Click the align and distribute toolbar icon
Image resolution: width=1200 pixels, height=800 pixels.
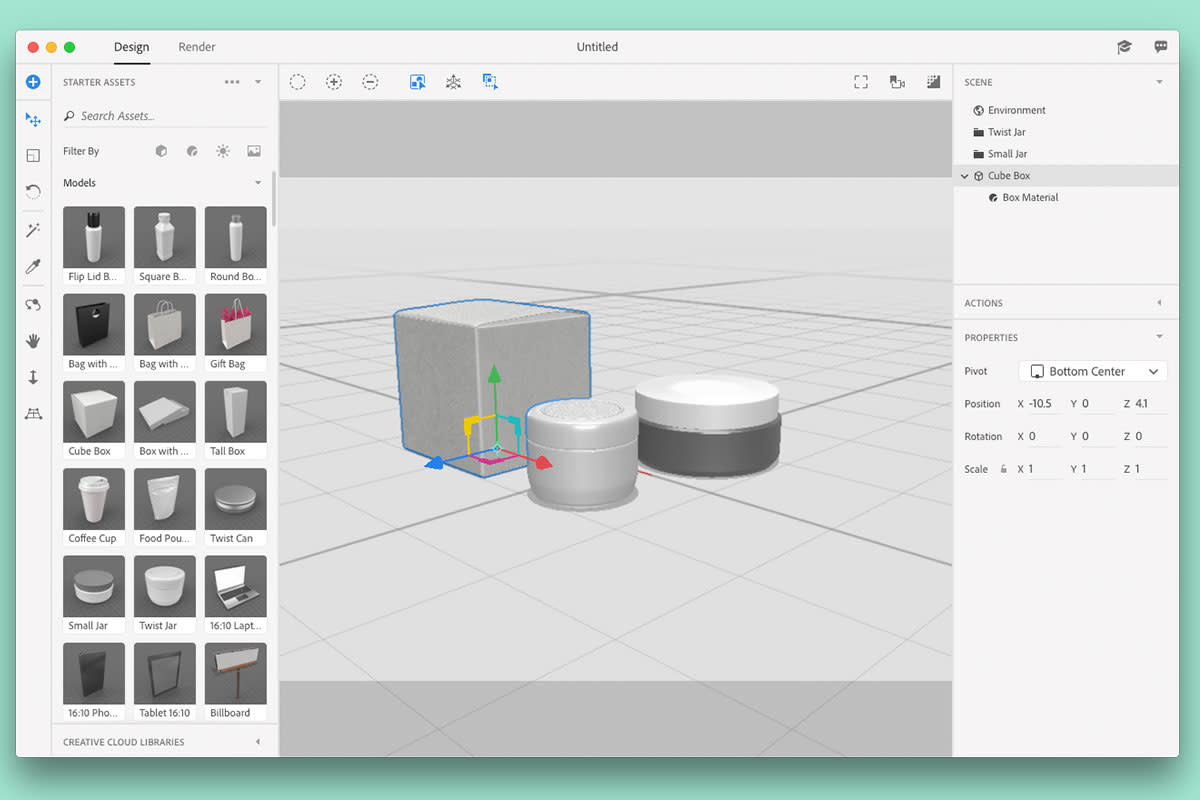[x=453, y=82]
